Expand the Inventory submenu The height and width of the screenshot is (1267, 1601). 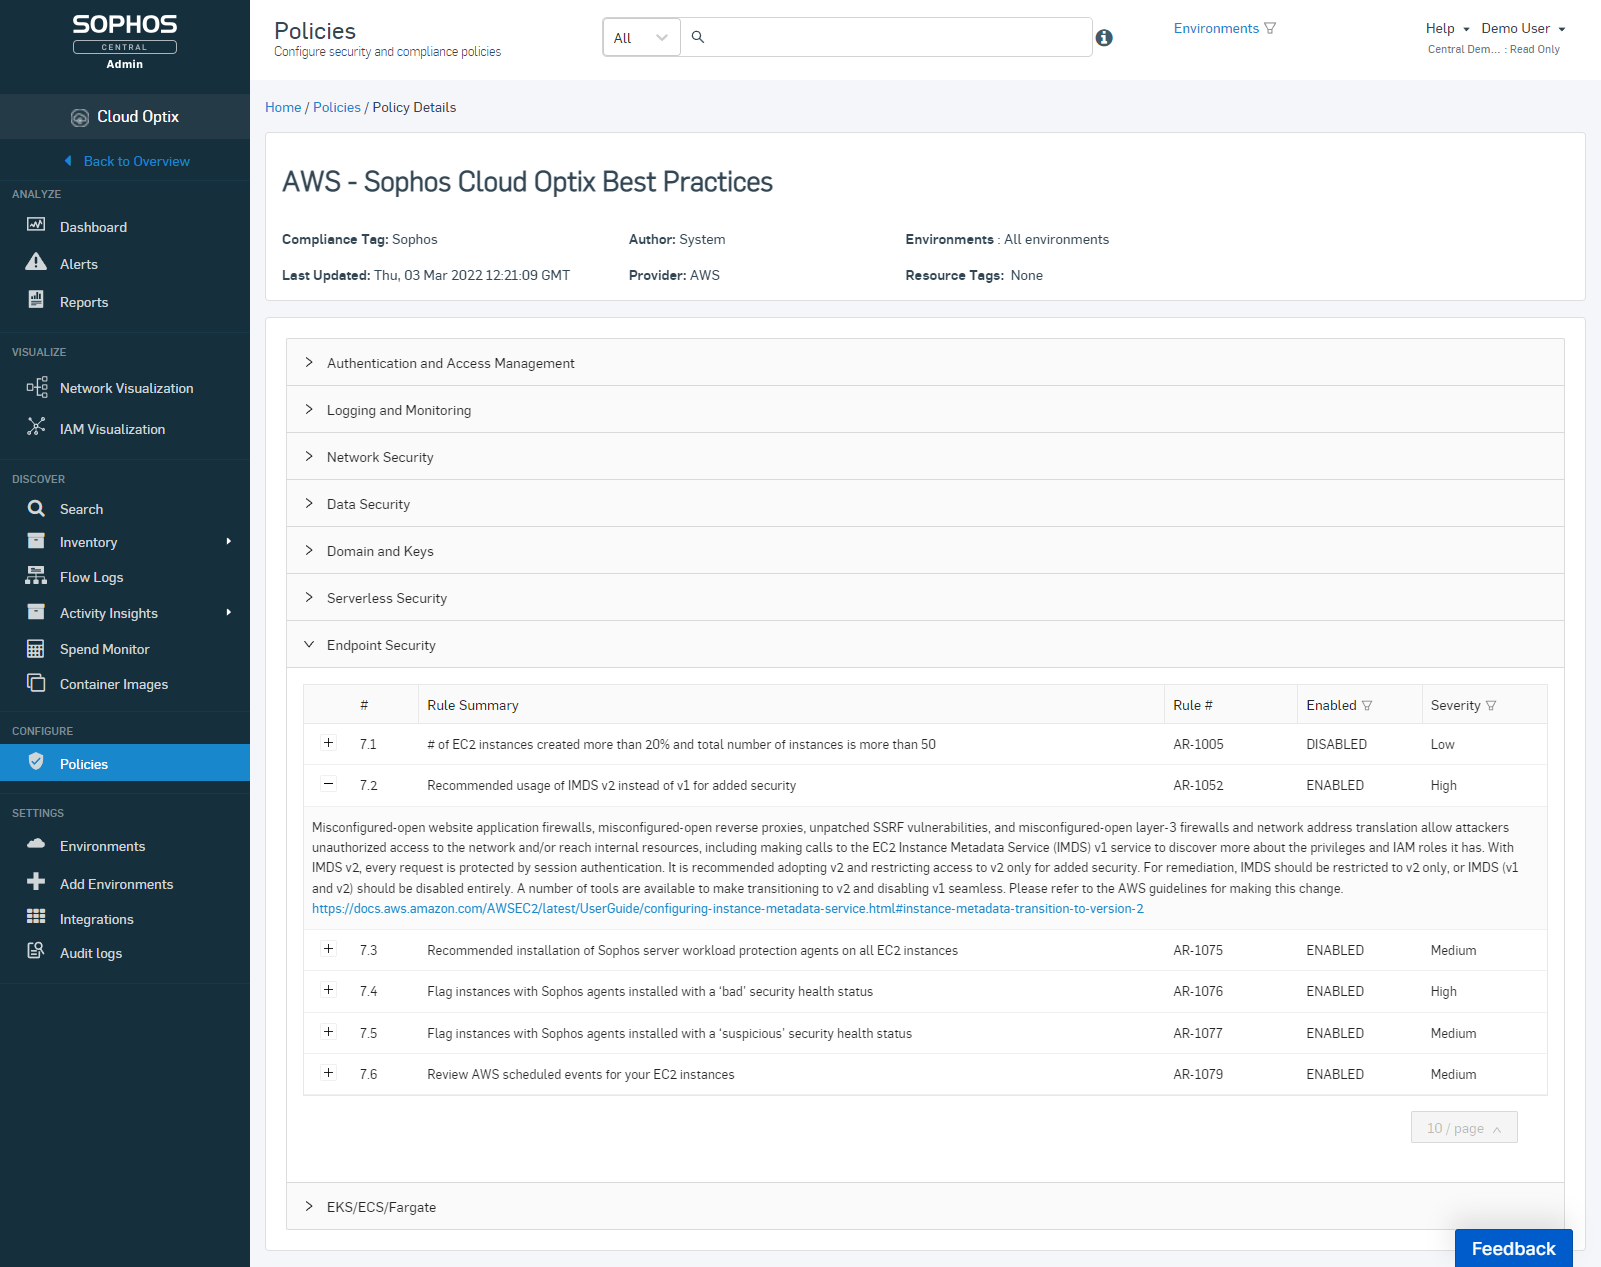(229, 542)
